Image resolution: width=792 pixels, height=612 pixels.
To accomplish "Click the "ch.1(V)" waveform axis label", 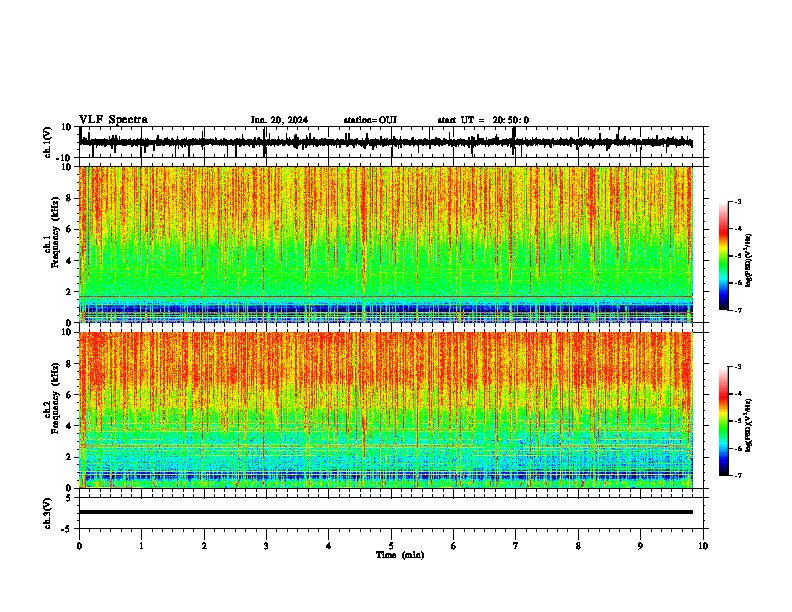I will tap(48, 142).
